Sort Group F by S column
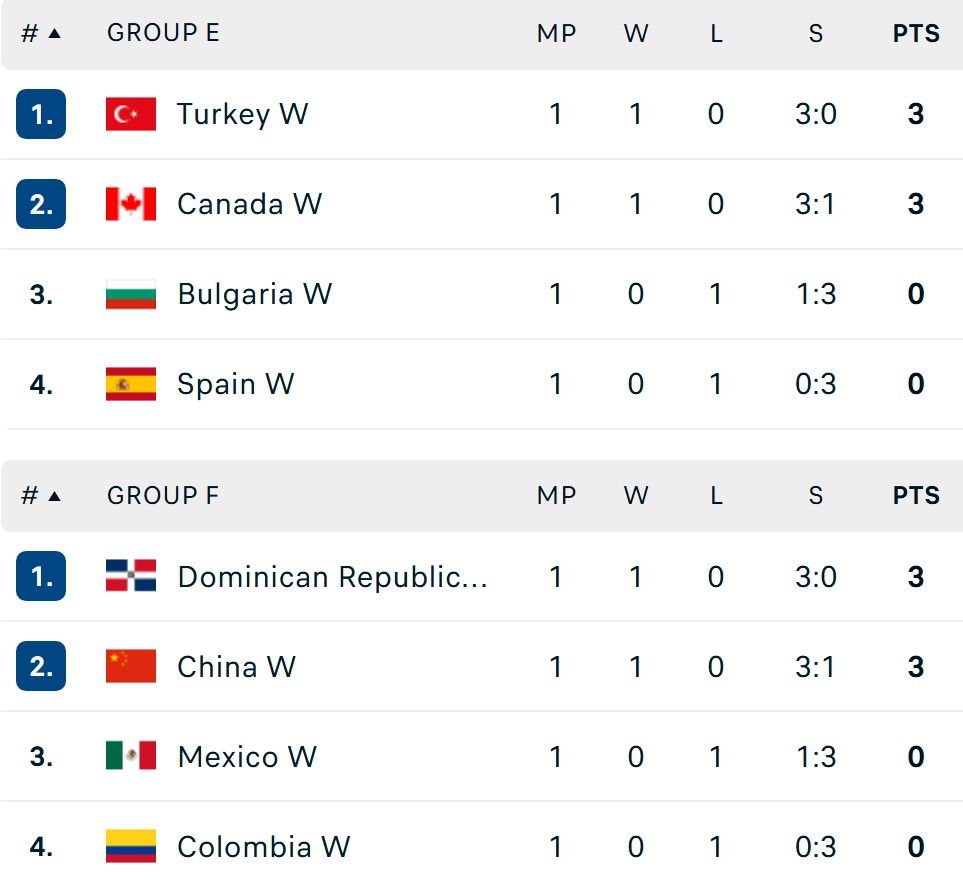The image size is (963, 884). 816,496
